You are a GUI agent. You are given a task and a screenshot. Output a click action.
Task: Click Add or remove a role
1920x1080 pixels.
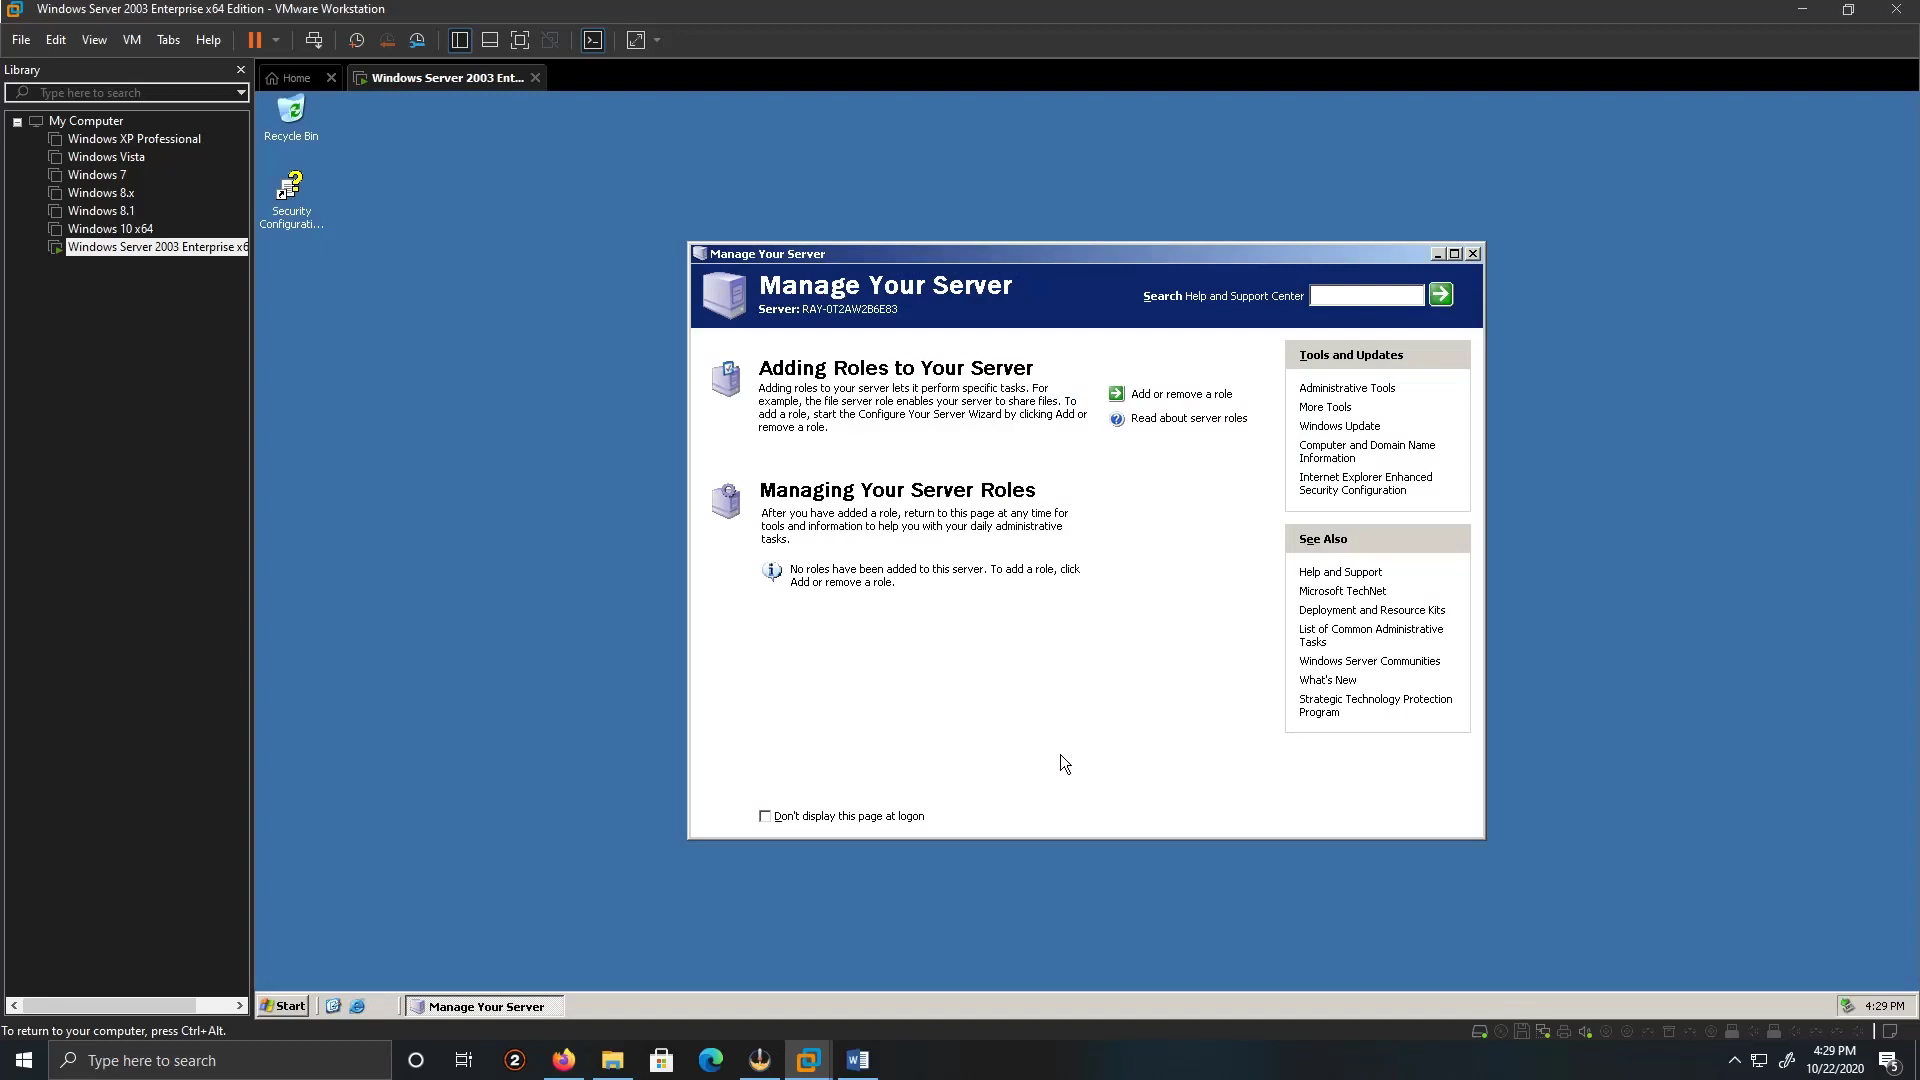pos(1181,394)
